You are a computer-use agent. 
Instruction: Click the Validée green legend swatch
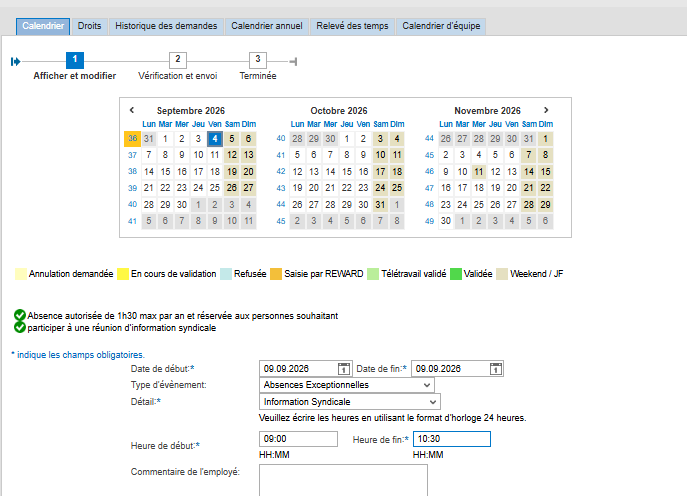[456, 274]
